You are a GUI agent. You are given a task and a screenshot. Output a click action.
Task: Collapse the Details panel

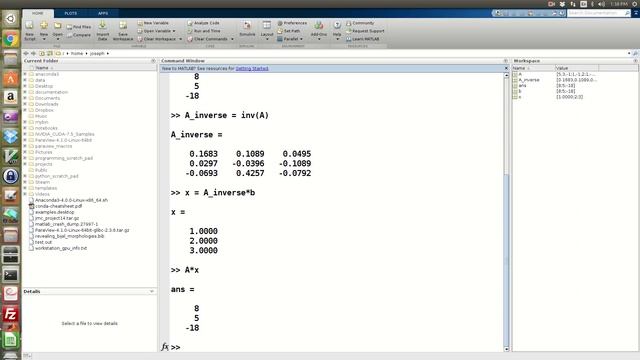[152, 291]
